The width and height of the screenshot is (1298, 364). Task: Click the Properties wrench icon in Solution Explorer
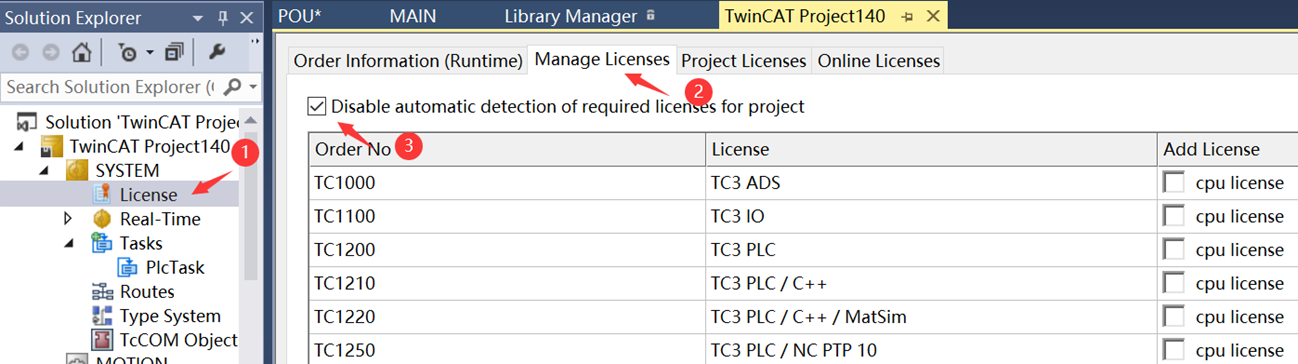click(x=218, y=51)
